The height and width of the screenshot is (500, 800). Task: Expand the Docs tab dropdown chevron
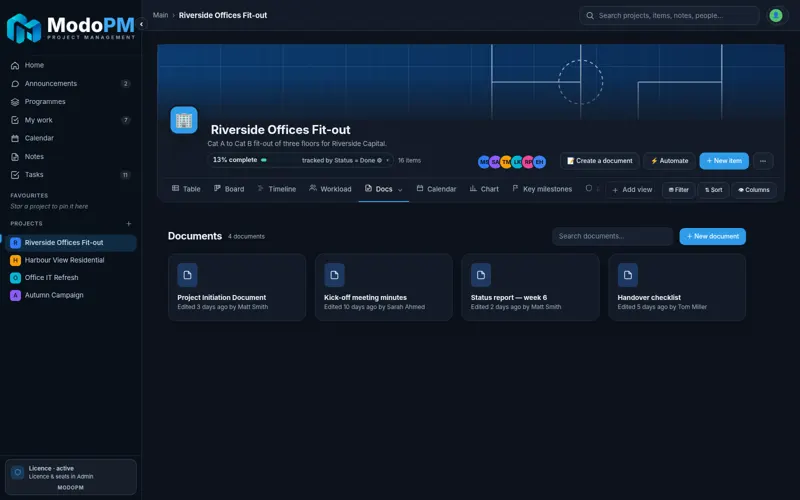(401, 189)
